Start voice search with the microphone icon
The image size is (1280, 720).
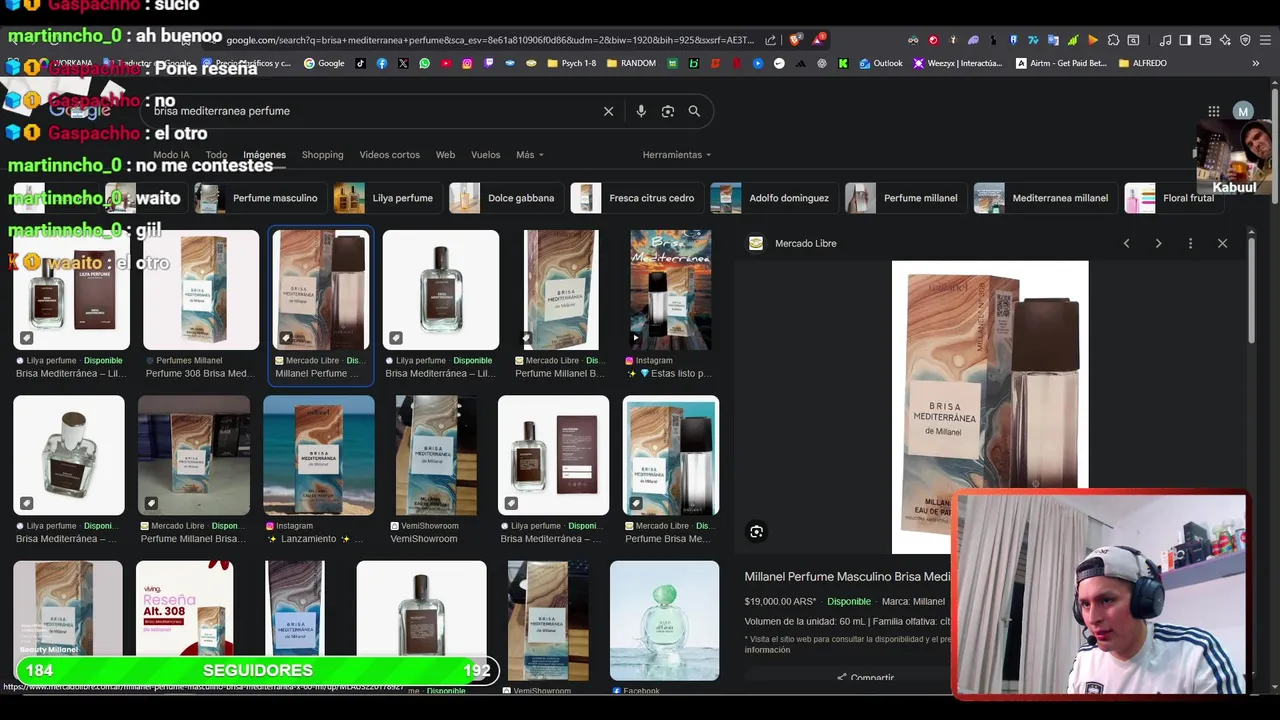[x=641, y=111]
